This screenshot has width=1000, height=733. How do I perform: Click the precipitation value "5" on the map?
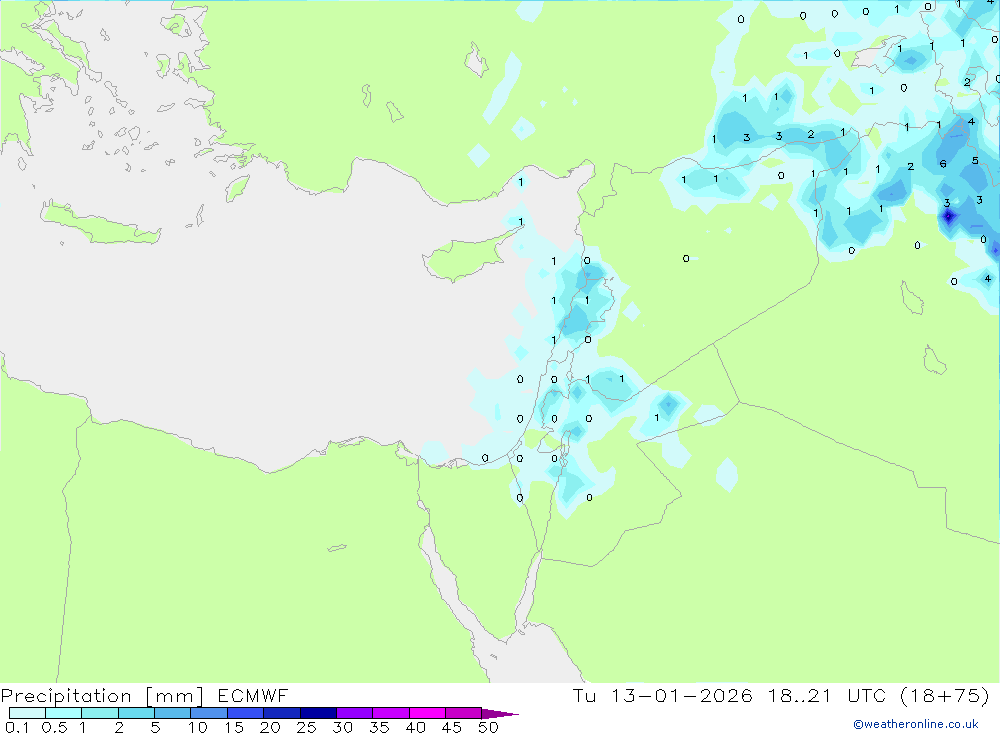click(975, 161)
